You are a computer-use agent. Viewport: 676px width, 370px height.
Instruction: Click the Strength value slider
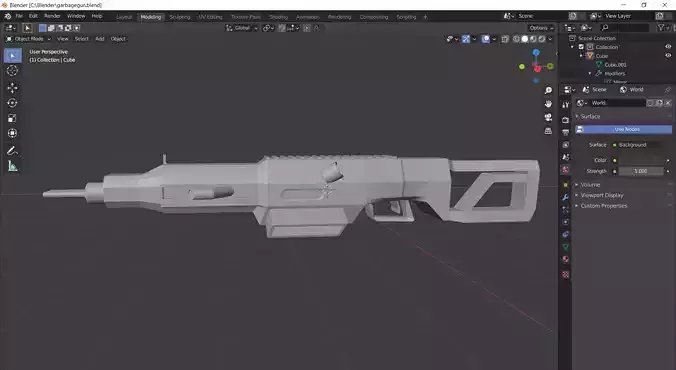[x=641, y=171]
